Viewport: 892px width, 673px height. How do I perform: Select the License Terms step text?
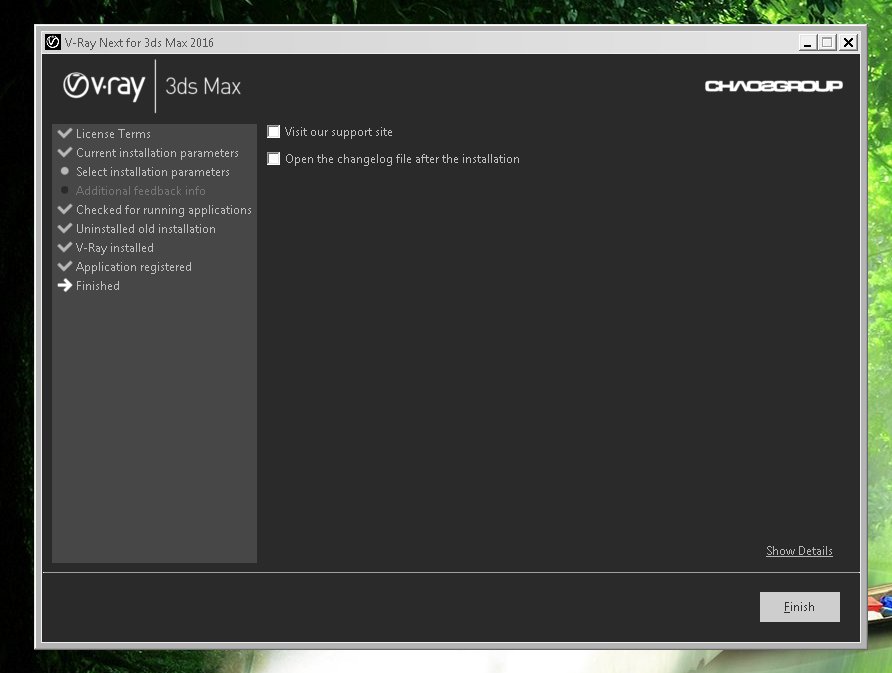click(113, 134)
